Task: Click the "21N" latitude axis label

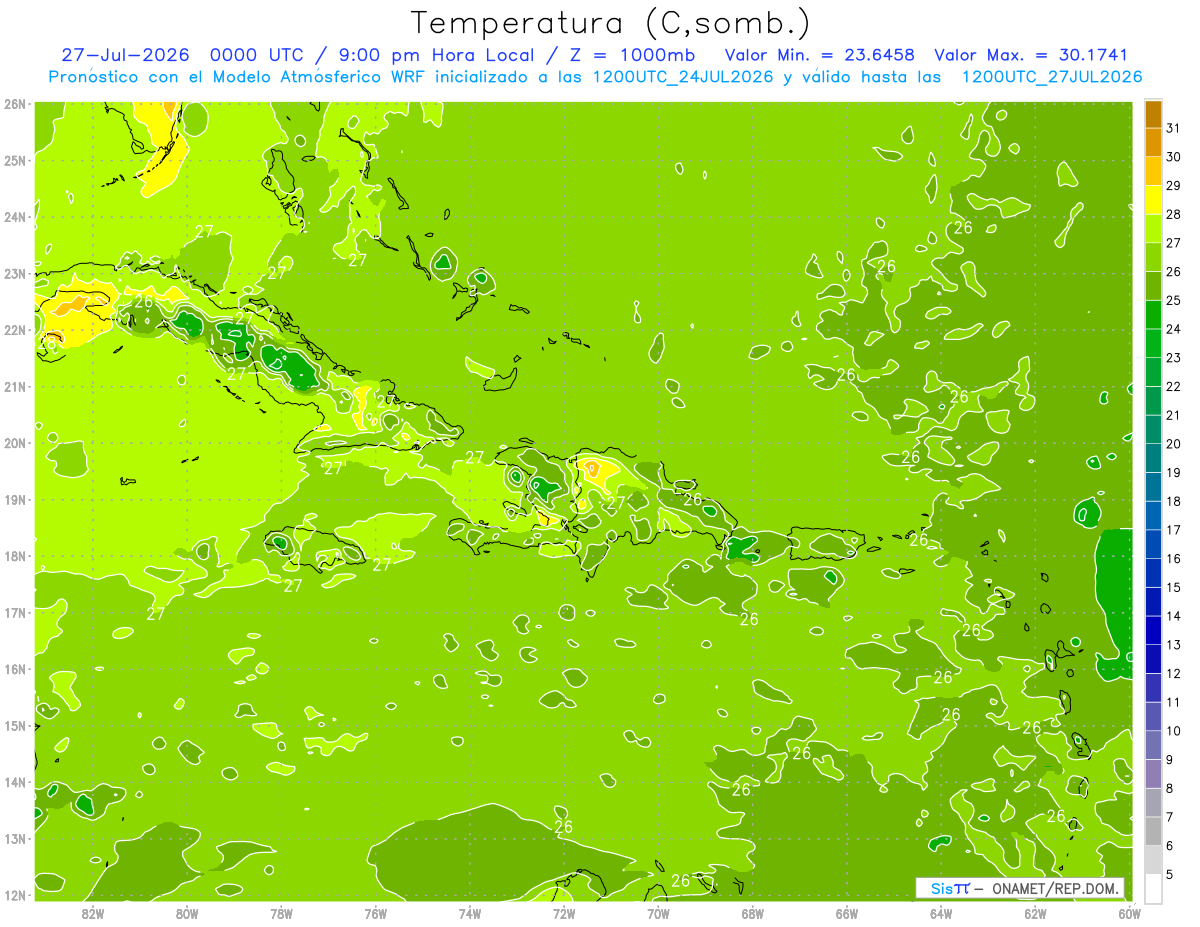Action: coord(15,386)
